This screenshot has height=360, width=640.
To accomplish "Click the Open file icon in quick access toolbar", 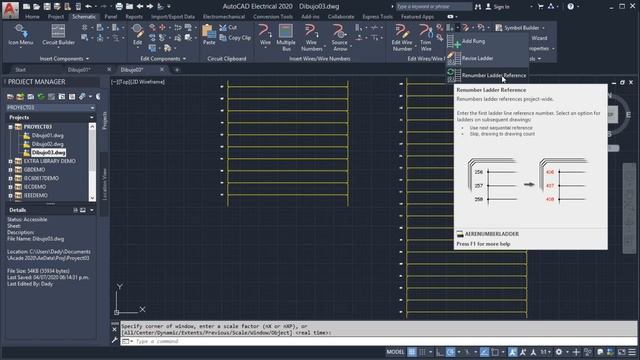I will click(x=36, y=7).
